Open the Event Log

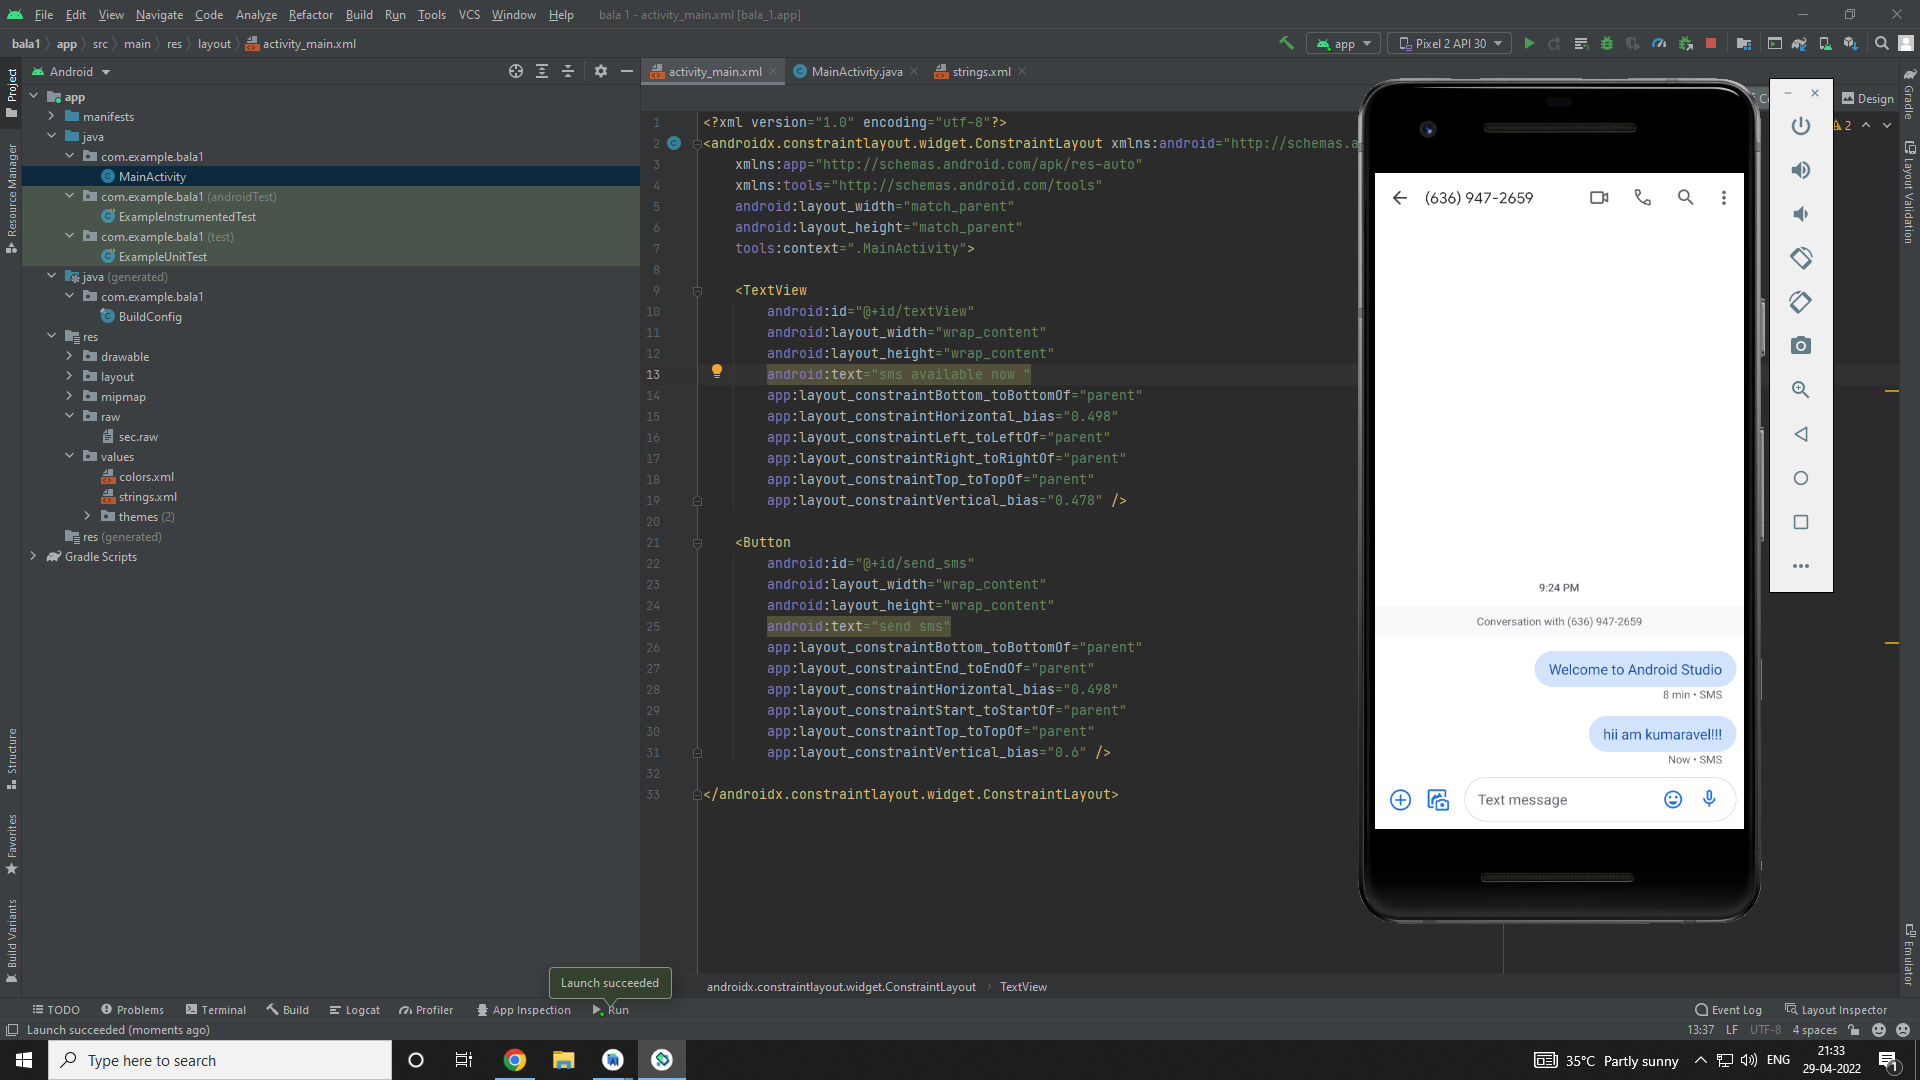tap(1728, 1010)
